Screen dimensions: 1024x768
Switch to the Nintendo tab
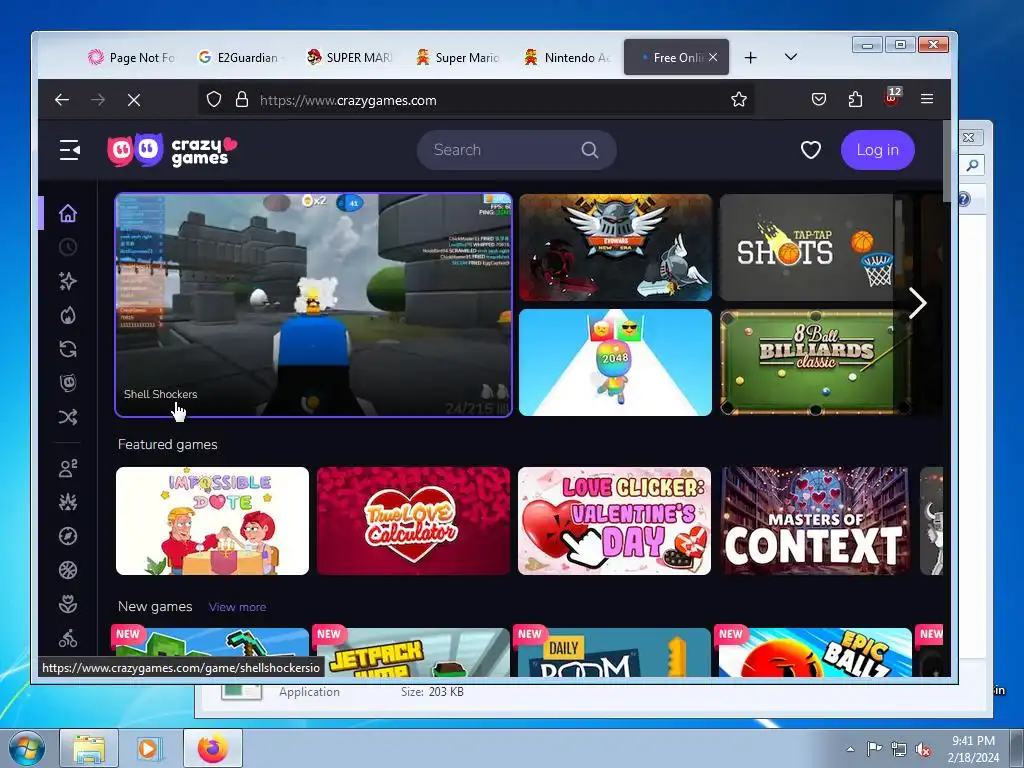coord(568,57)
